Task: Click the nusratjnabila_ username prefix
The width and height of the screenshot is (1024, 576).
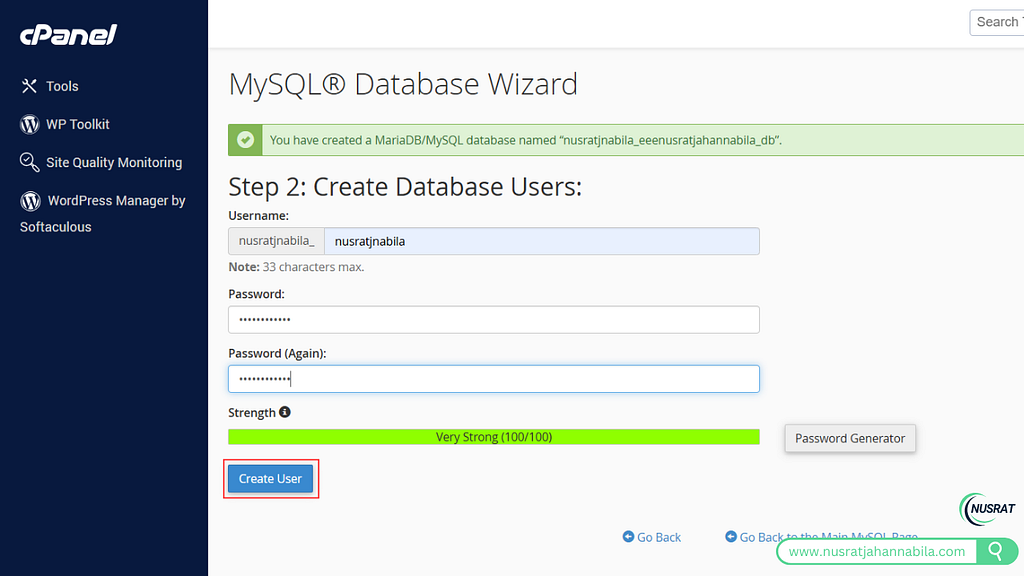Action: (x=276, y=241)
